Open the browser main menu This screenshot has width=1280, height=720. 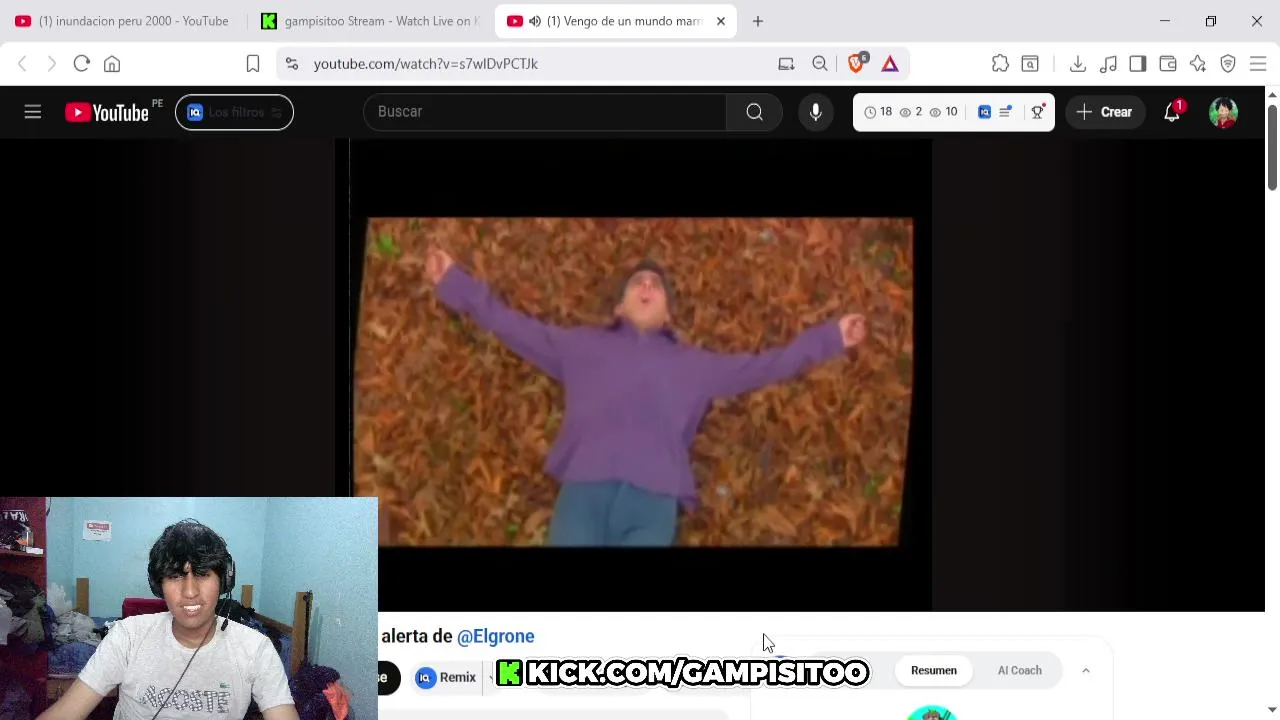point(1258,64)
